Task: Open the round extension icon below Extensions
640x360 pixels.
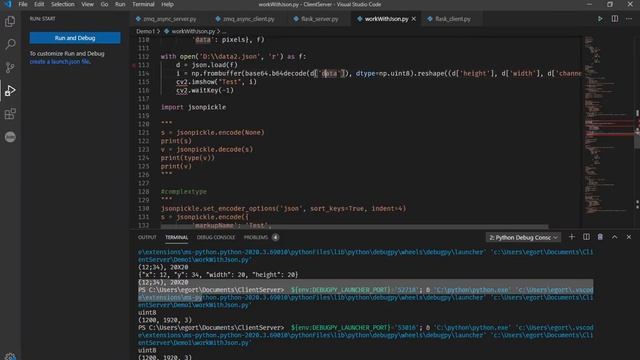Action: pyautogui.click(x=10, y=137)
